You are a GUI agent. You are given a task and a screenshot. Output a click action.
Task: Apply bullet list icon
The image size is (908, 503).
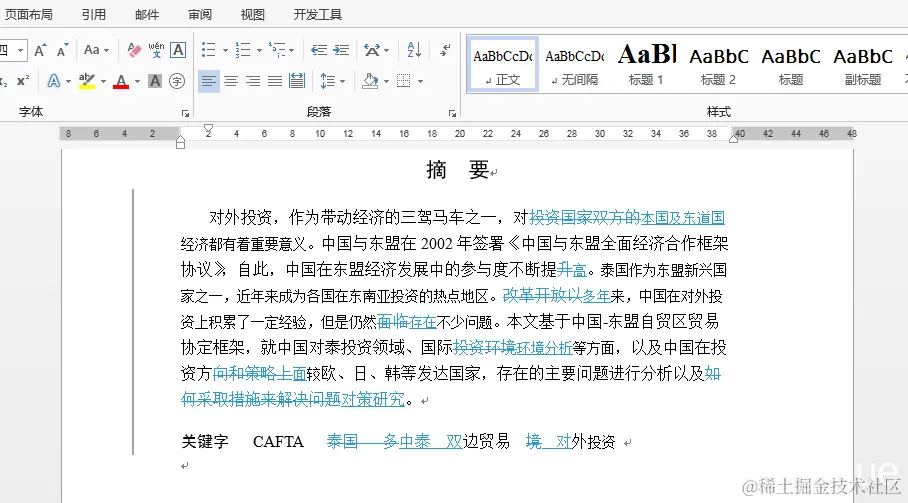point(208,50)
